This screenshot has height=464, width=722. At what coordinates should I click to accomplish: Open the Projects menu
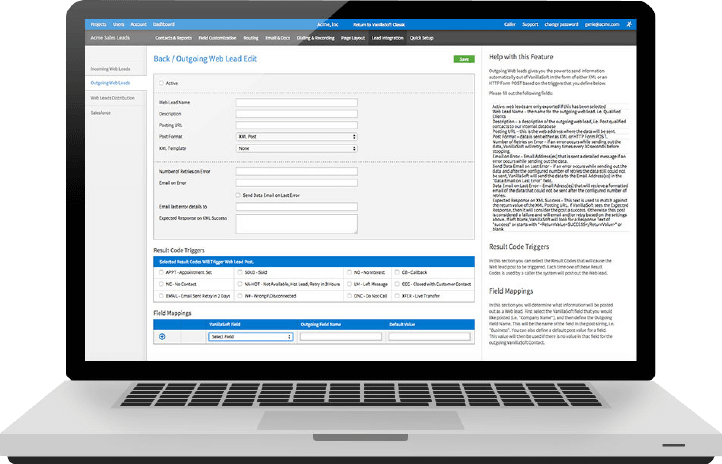(98, 24)
